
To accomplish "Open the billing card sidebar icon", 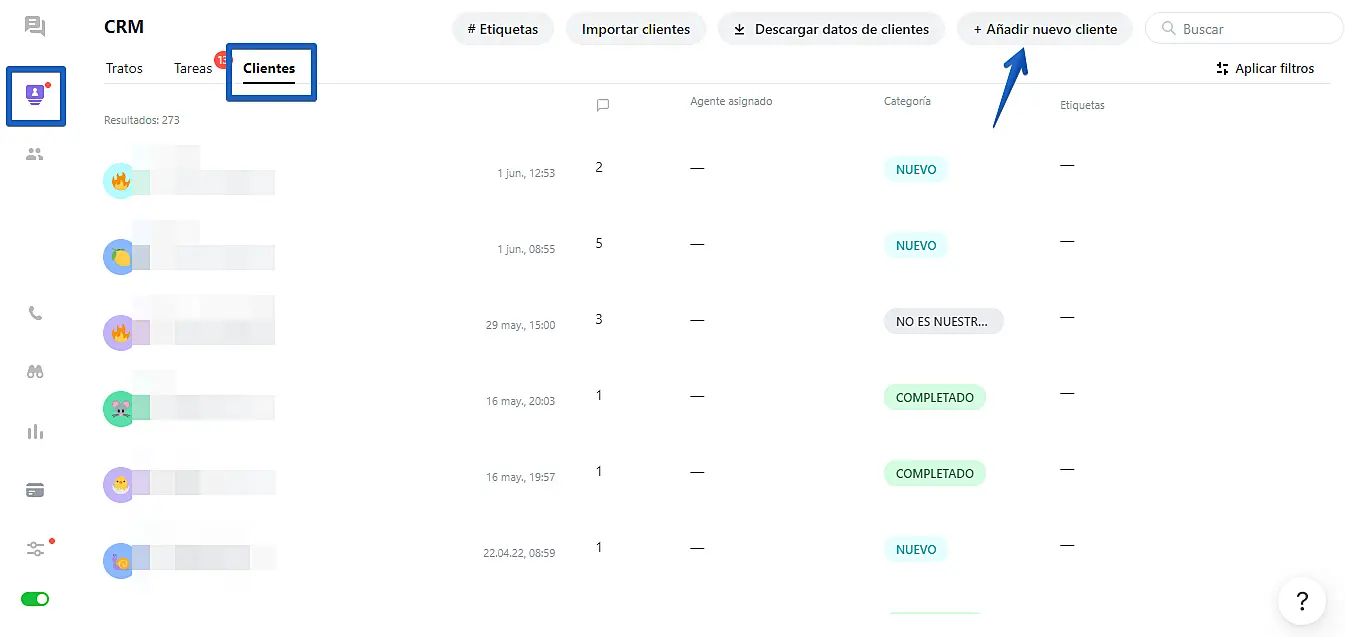I will [35, 490].
